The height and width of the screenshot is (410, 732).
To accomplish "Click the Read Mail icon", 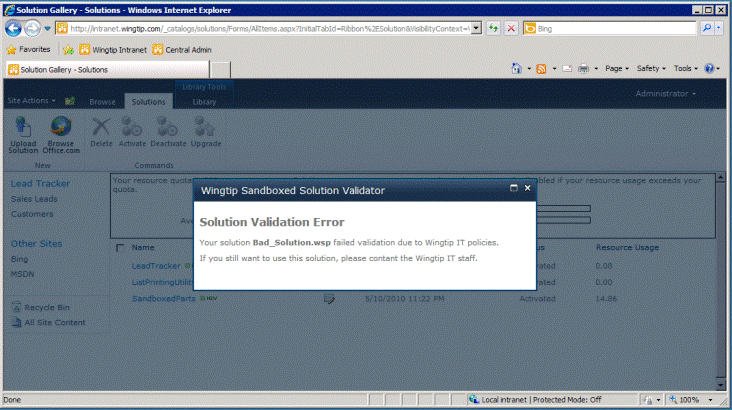I will point(567,69).
